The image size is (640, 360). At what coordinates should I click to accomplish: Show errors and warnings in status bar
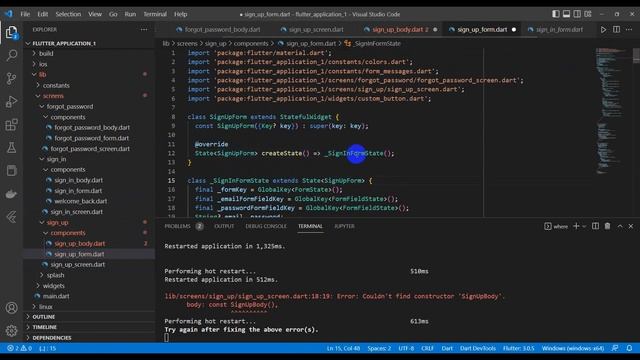click(19, 348)
